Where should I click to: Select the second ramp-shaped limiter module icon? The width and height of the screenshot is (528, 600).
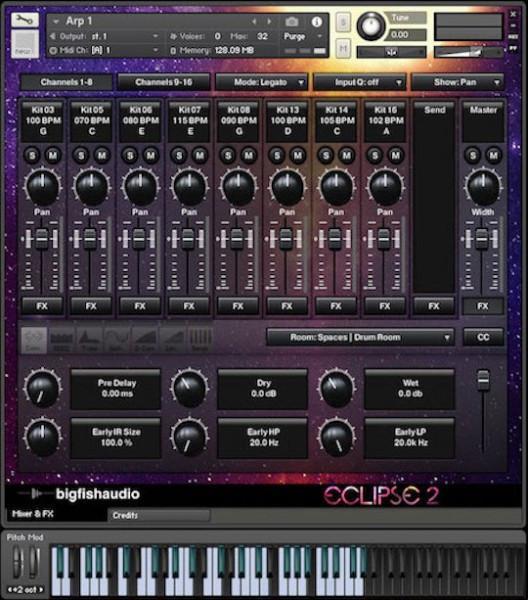click(x=173, y=340)
